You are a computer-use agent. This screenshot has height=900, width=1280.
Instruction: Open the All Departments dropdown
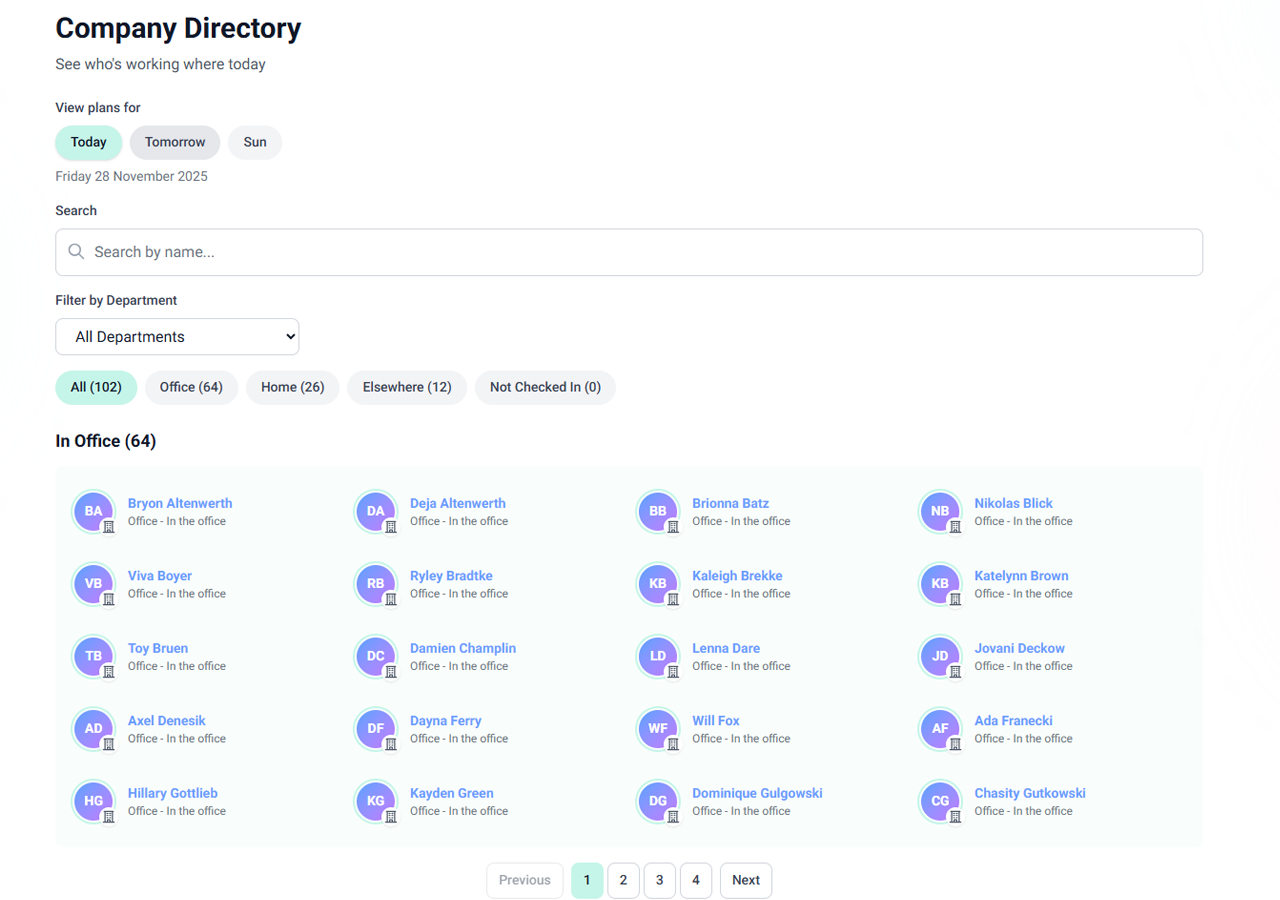point(177,336)
